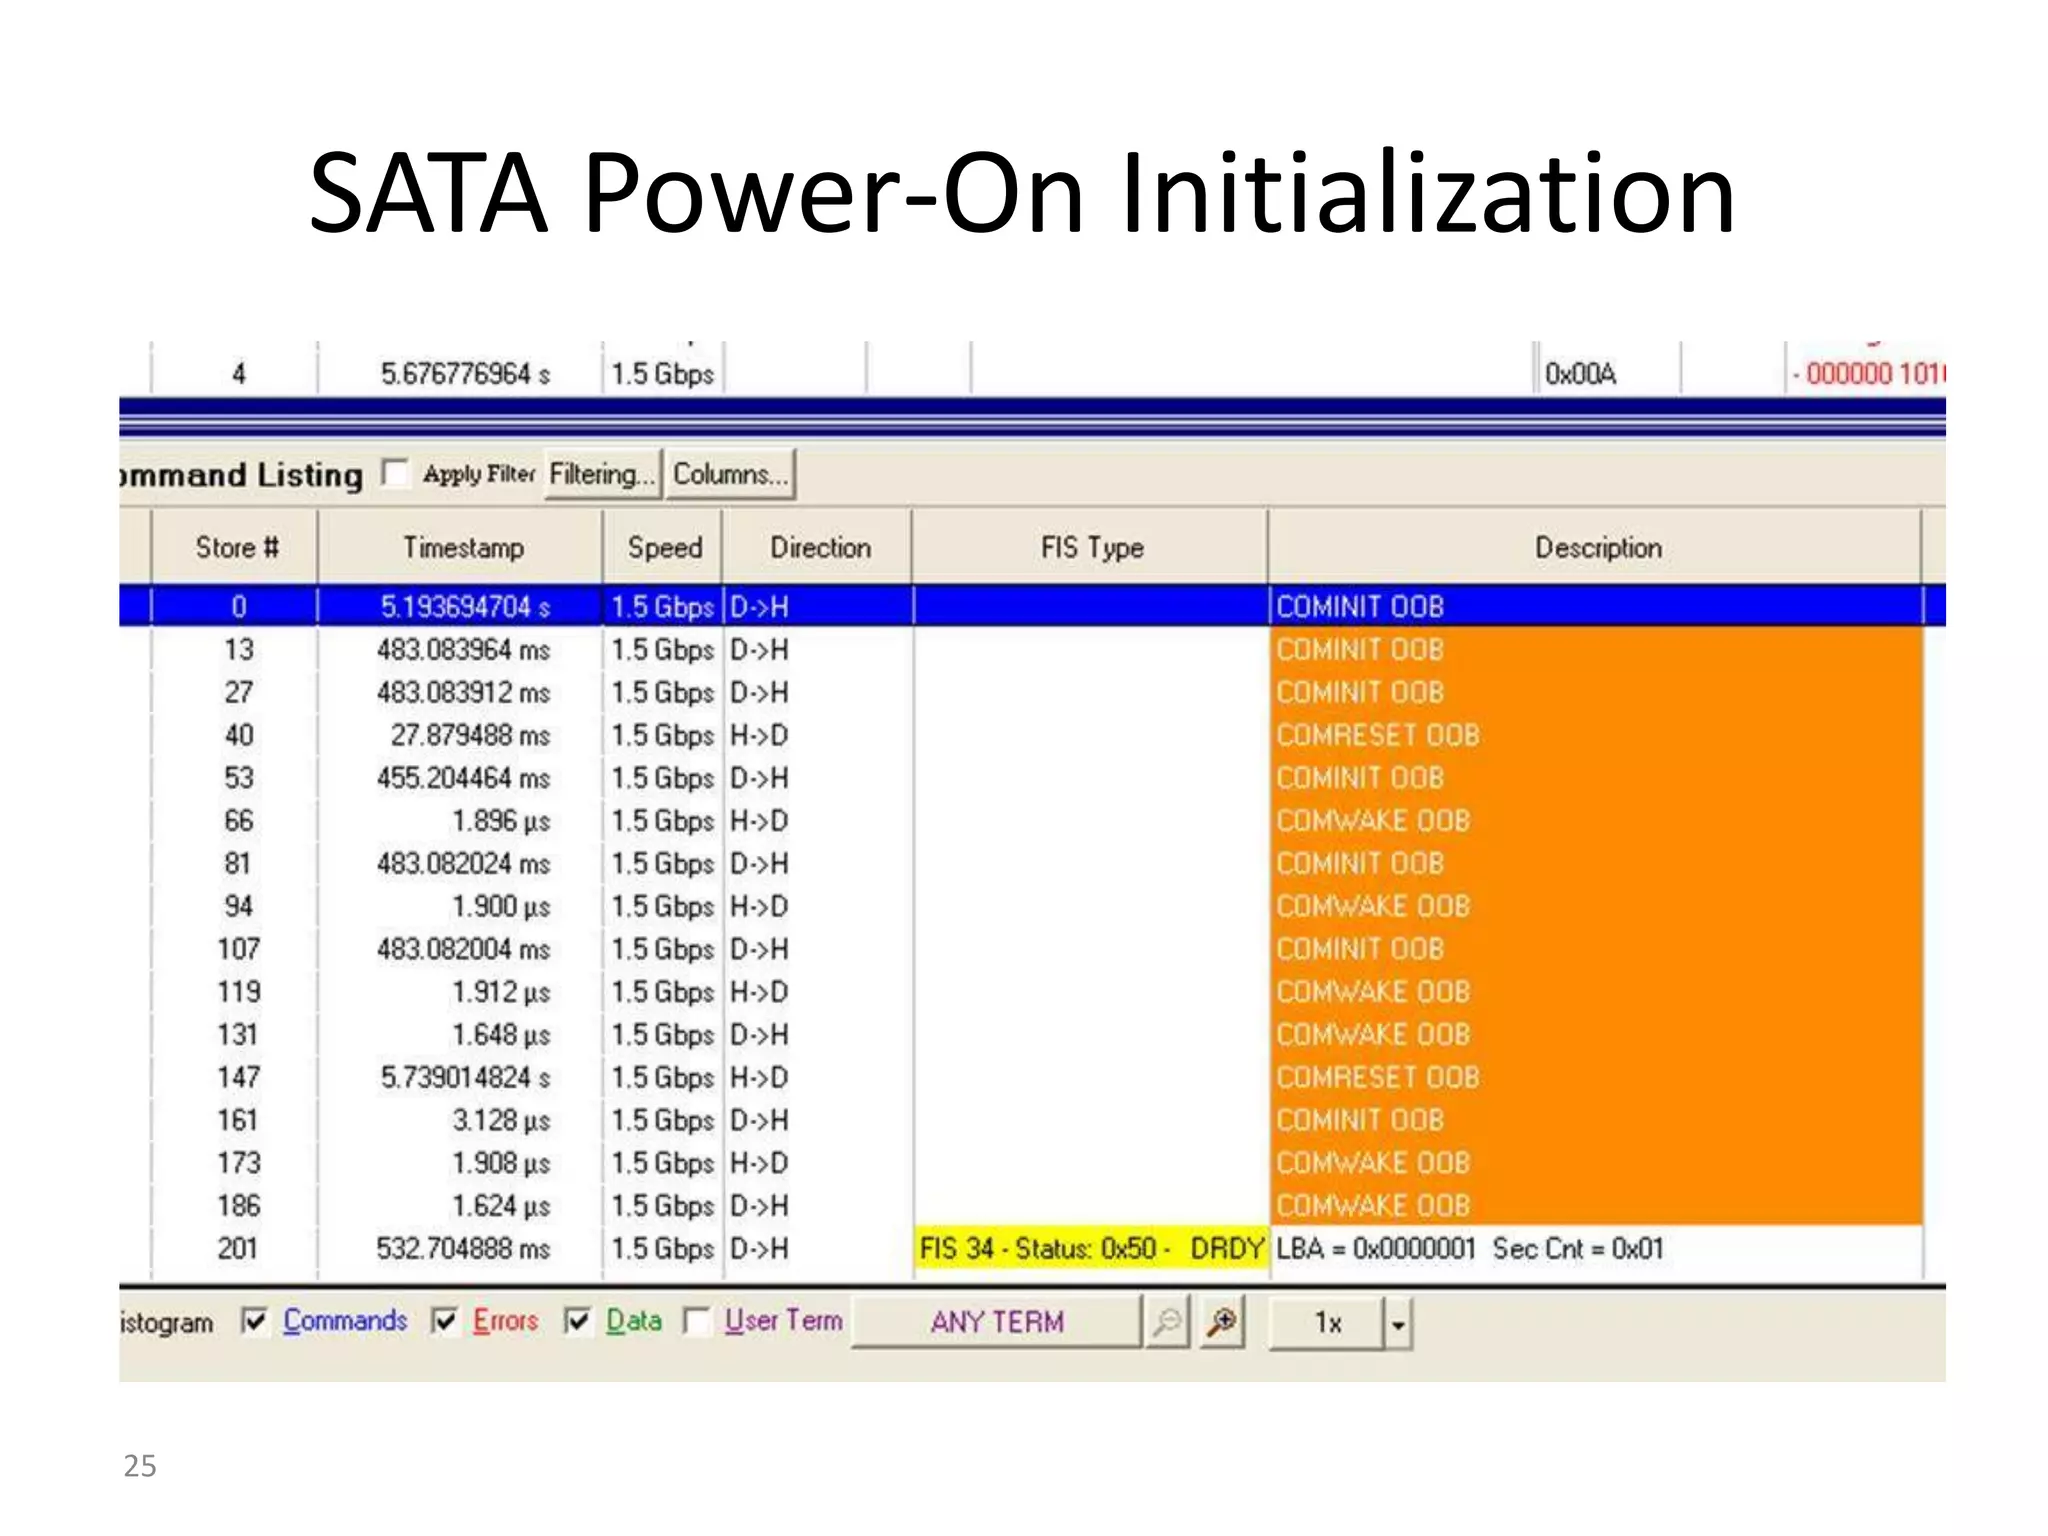Enable the User Term checkbox

click(x=697, y=1321)
